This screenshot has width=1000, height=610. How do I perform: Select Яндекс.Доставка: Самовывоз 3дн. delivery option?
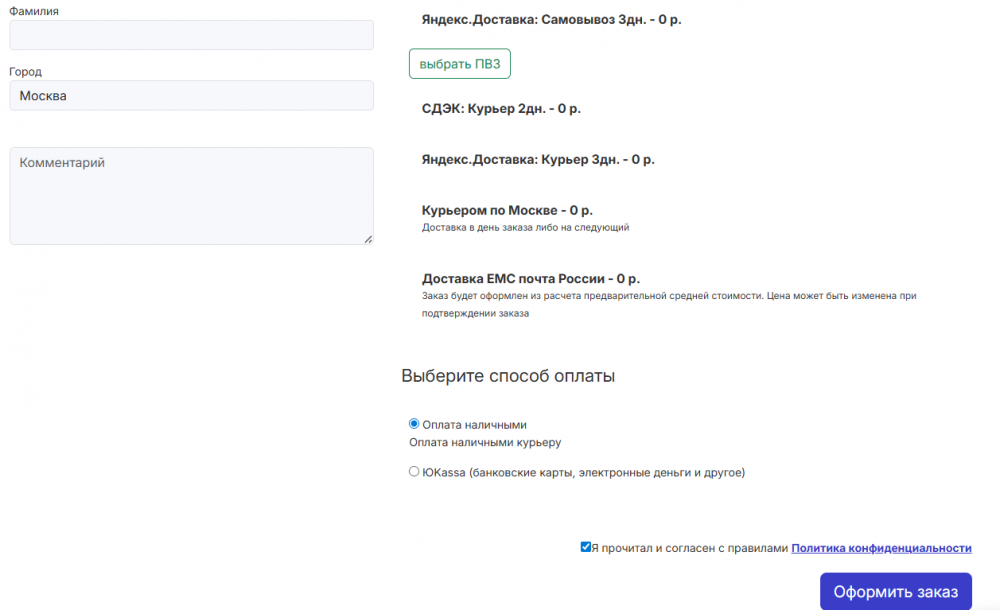(x=551, y=19)
